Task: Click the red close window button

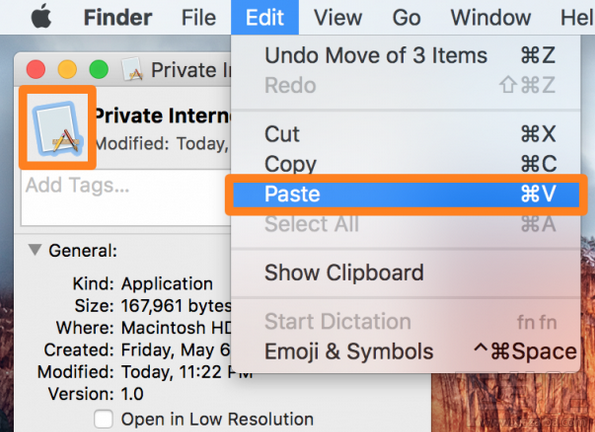Action: click(x=36, y=70)
